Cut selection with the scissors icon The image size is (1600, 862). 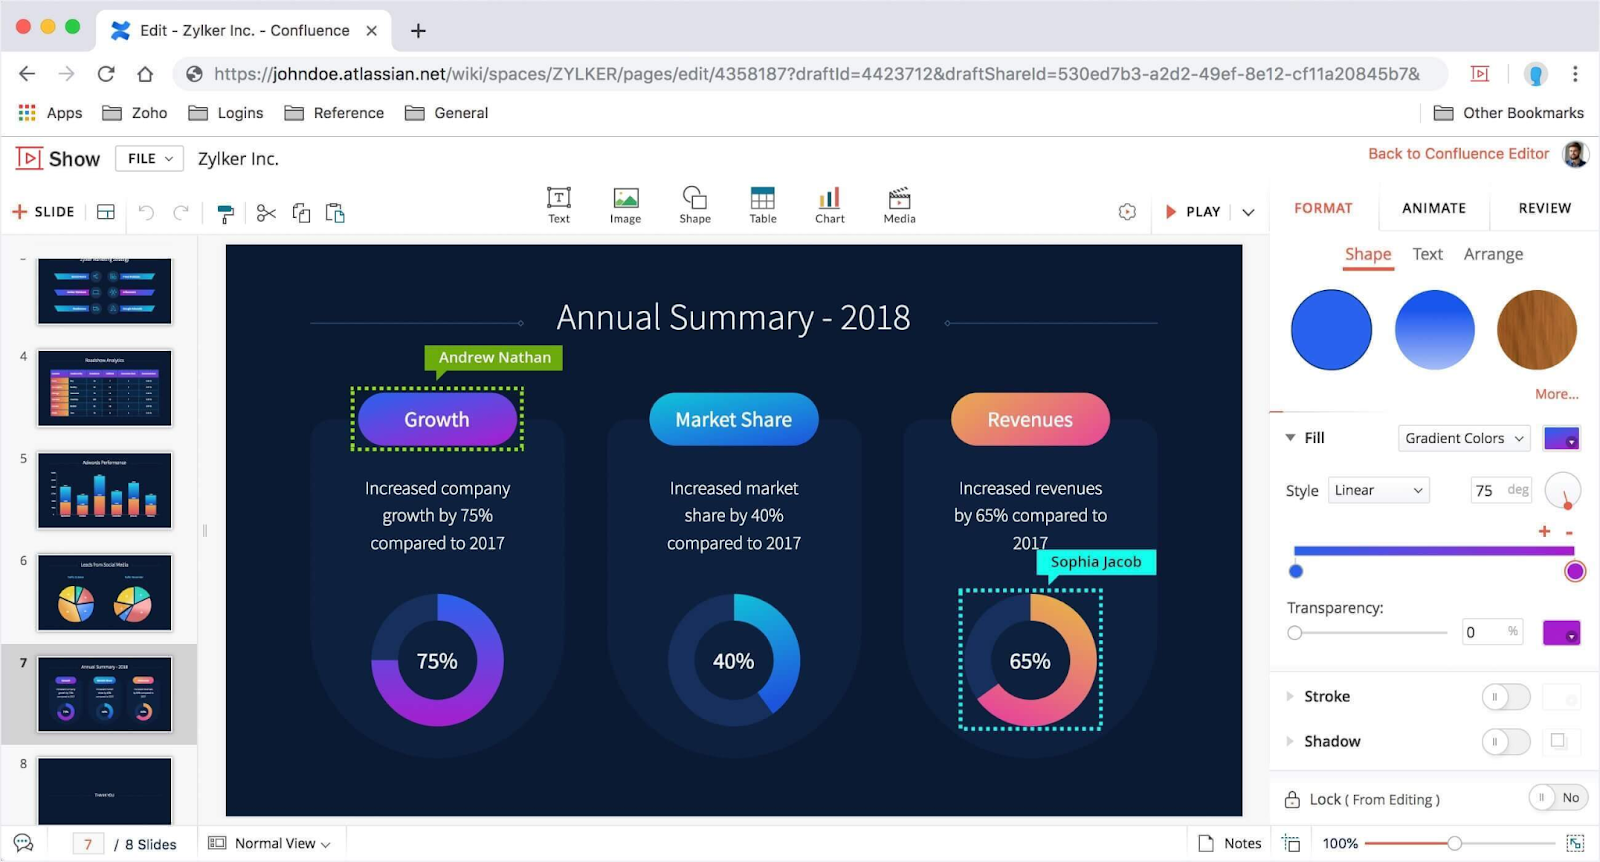[266, 212]
